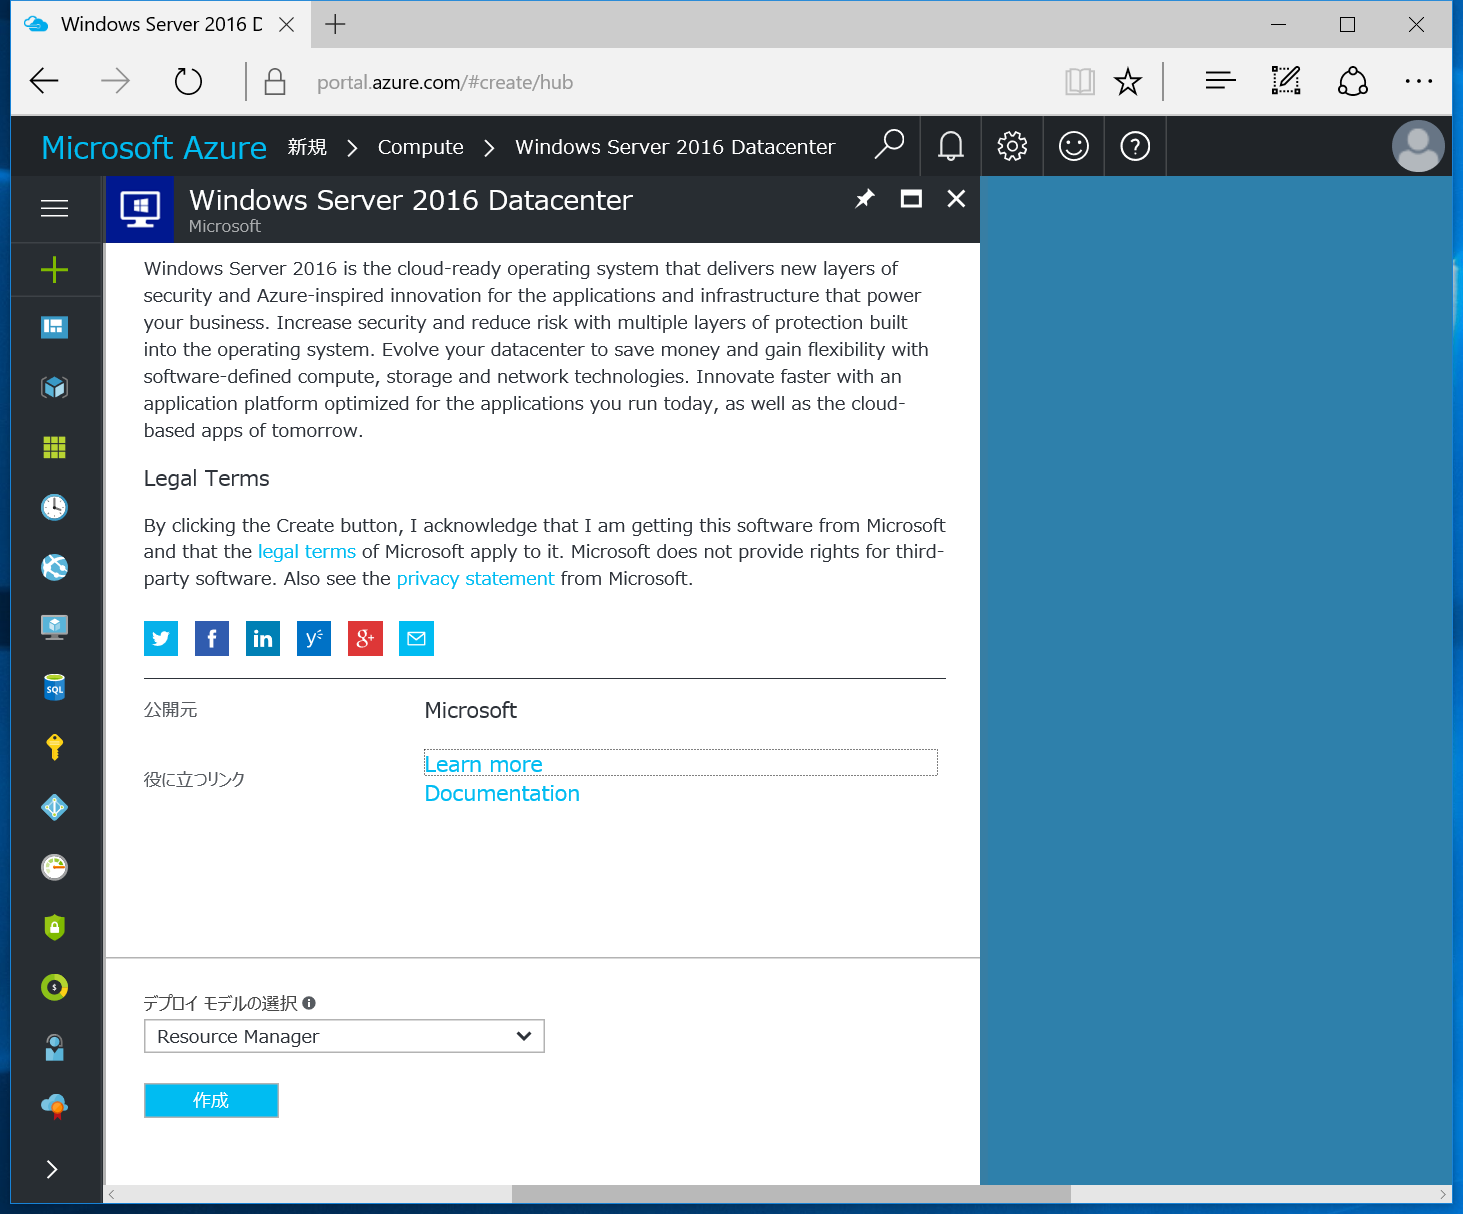Expand the sidebar More services chevron

[52, 1169]
